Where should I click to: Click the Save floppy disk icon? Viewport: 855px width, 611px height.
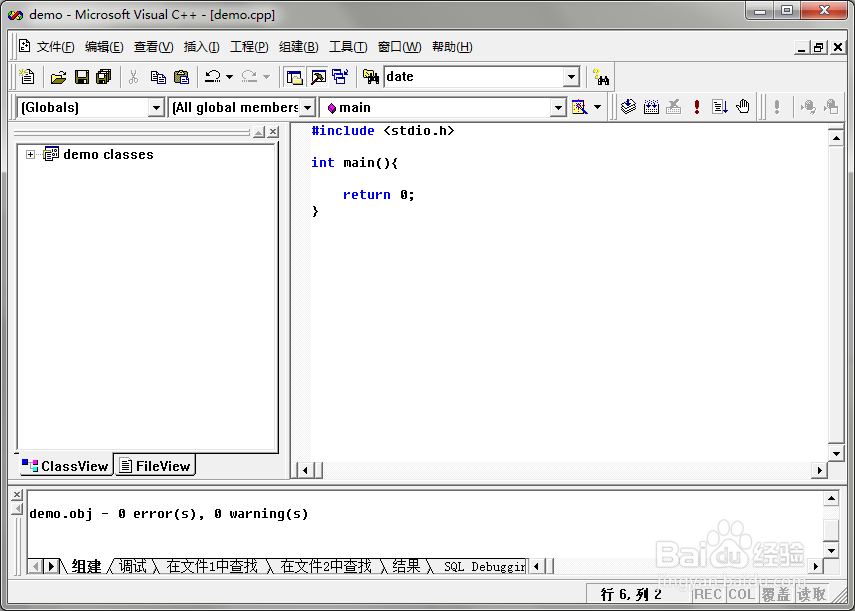click(x=81, y=77)
